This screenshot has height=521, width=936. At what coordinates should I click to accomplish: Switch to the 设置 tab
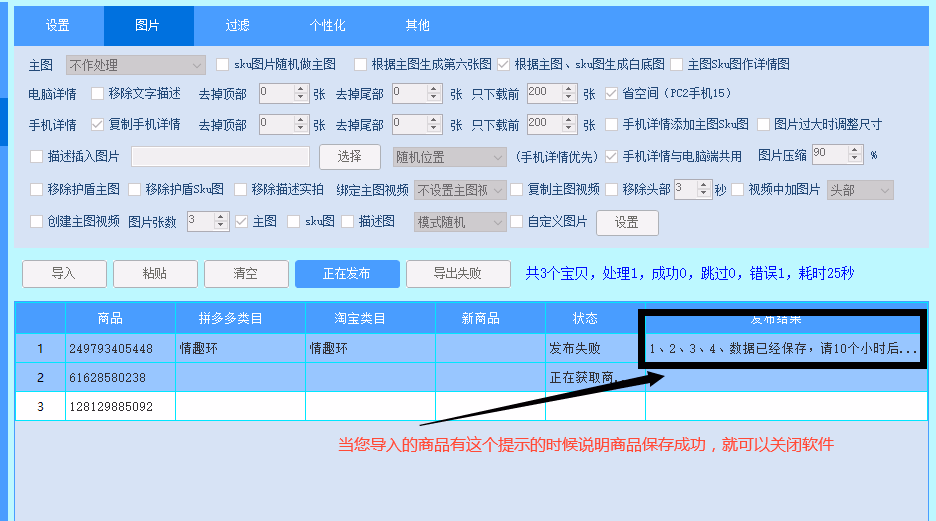58,26
